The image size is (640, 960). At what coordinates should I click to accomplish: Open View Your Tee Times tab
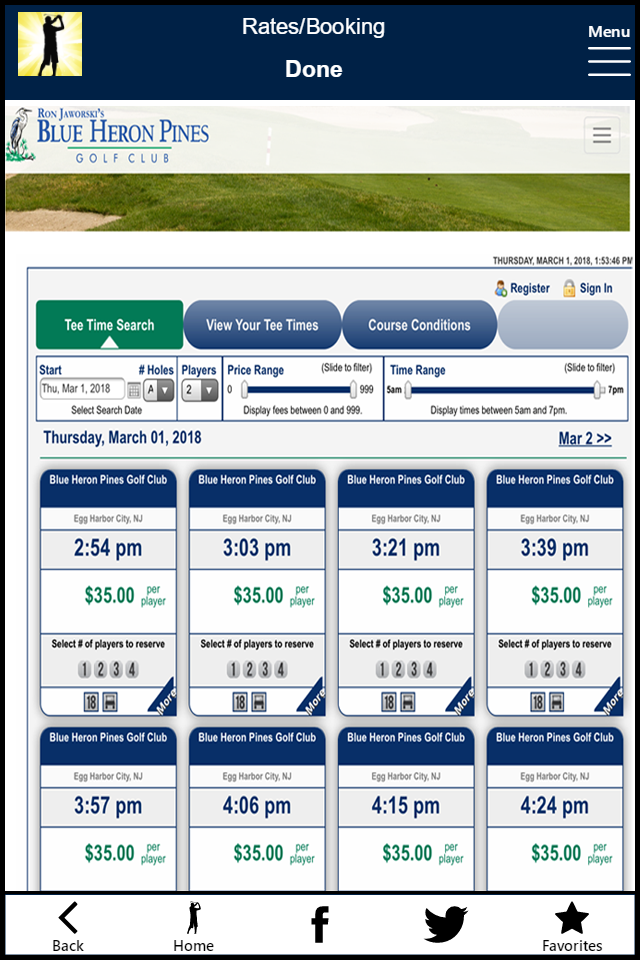click(x=262, y=324)
